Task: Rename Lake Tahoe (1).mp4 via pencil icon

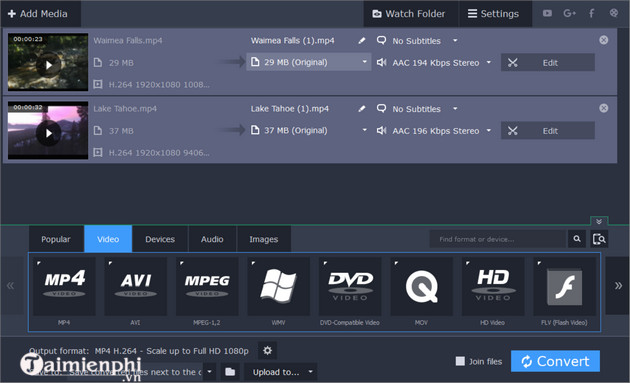Action: point(362,109)
